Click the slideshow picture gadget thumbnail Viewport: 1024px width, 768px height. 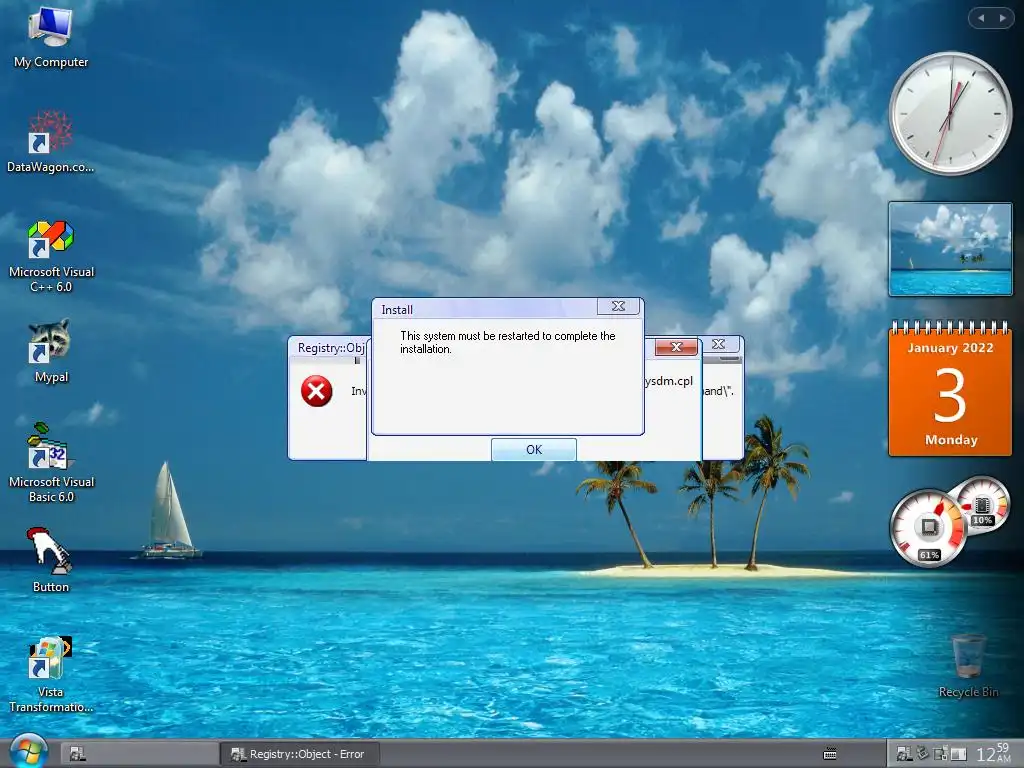(950, 249)
